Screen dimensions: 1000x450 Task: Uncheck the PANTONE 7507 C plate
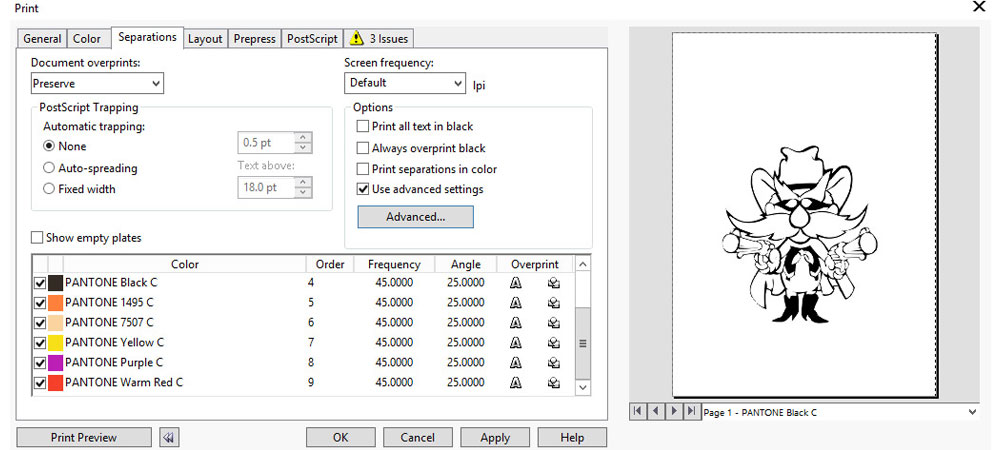[40, 323]
